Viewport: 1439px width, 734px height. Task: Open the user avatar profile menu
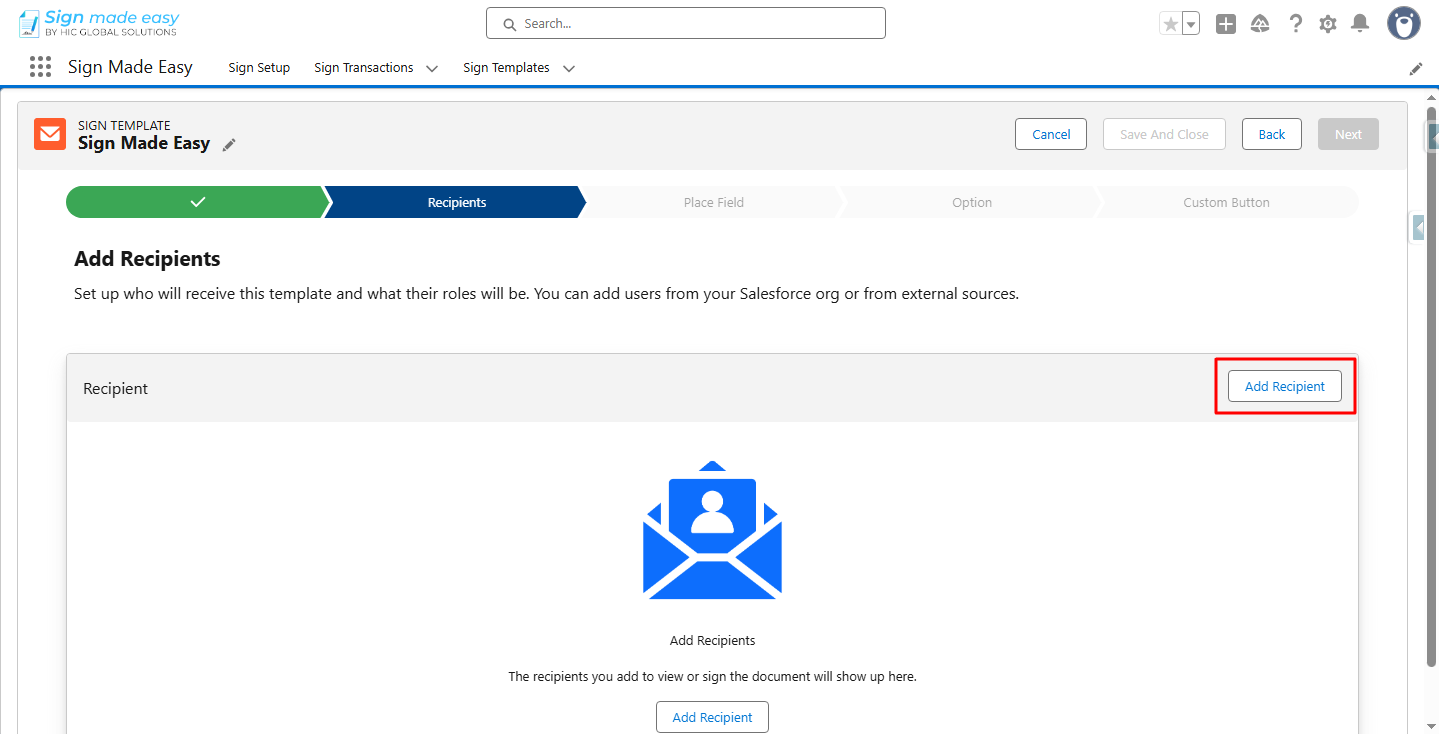point(1402,22)
